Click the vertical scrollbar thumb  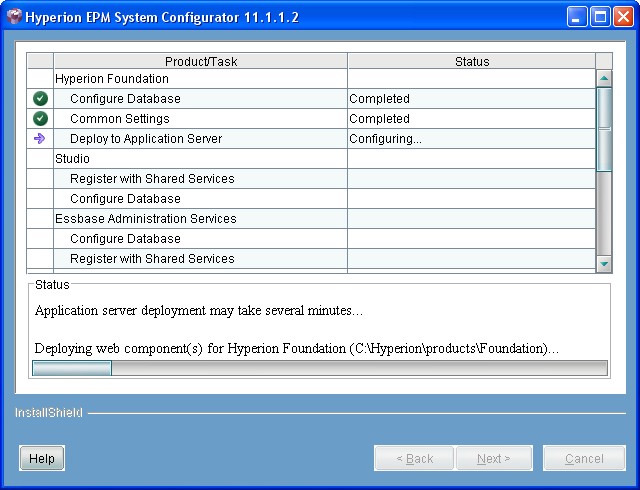coord(604,128)
